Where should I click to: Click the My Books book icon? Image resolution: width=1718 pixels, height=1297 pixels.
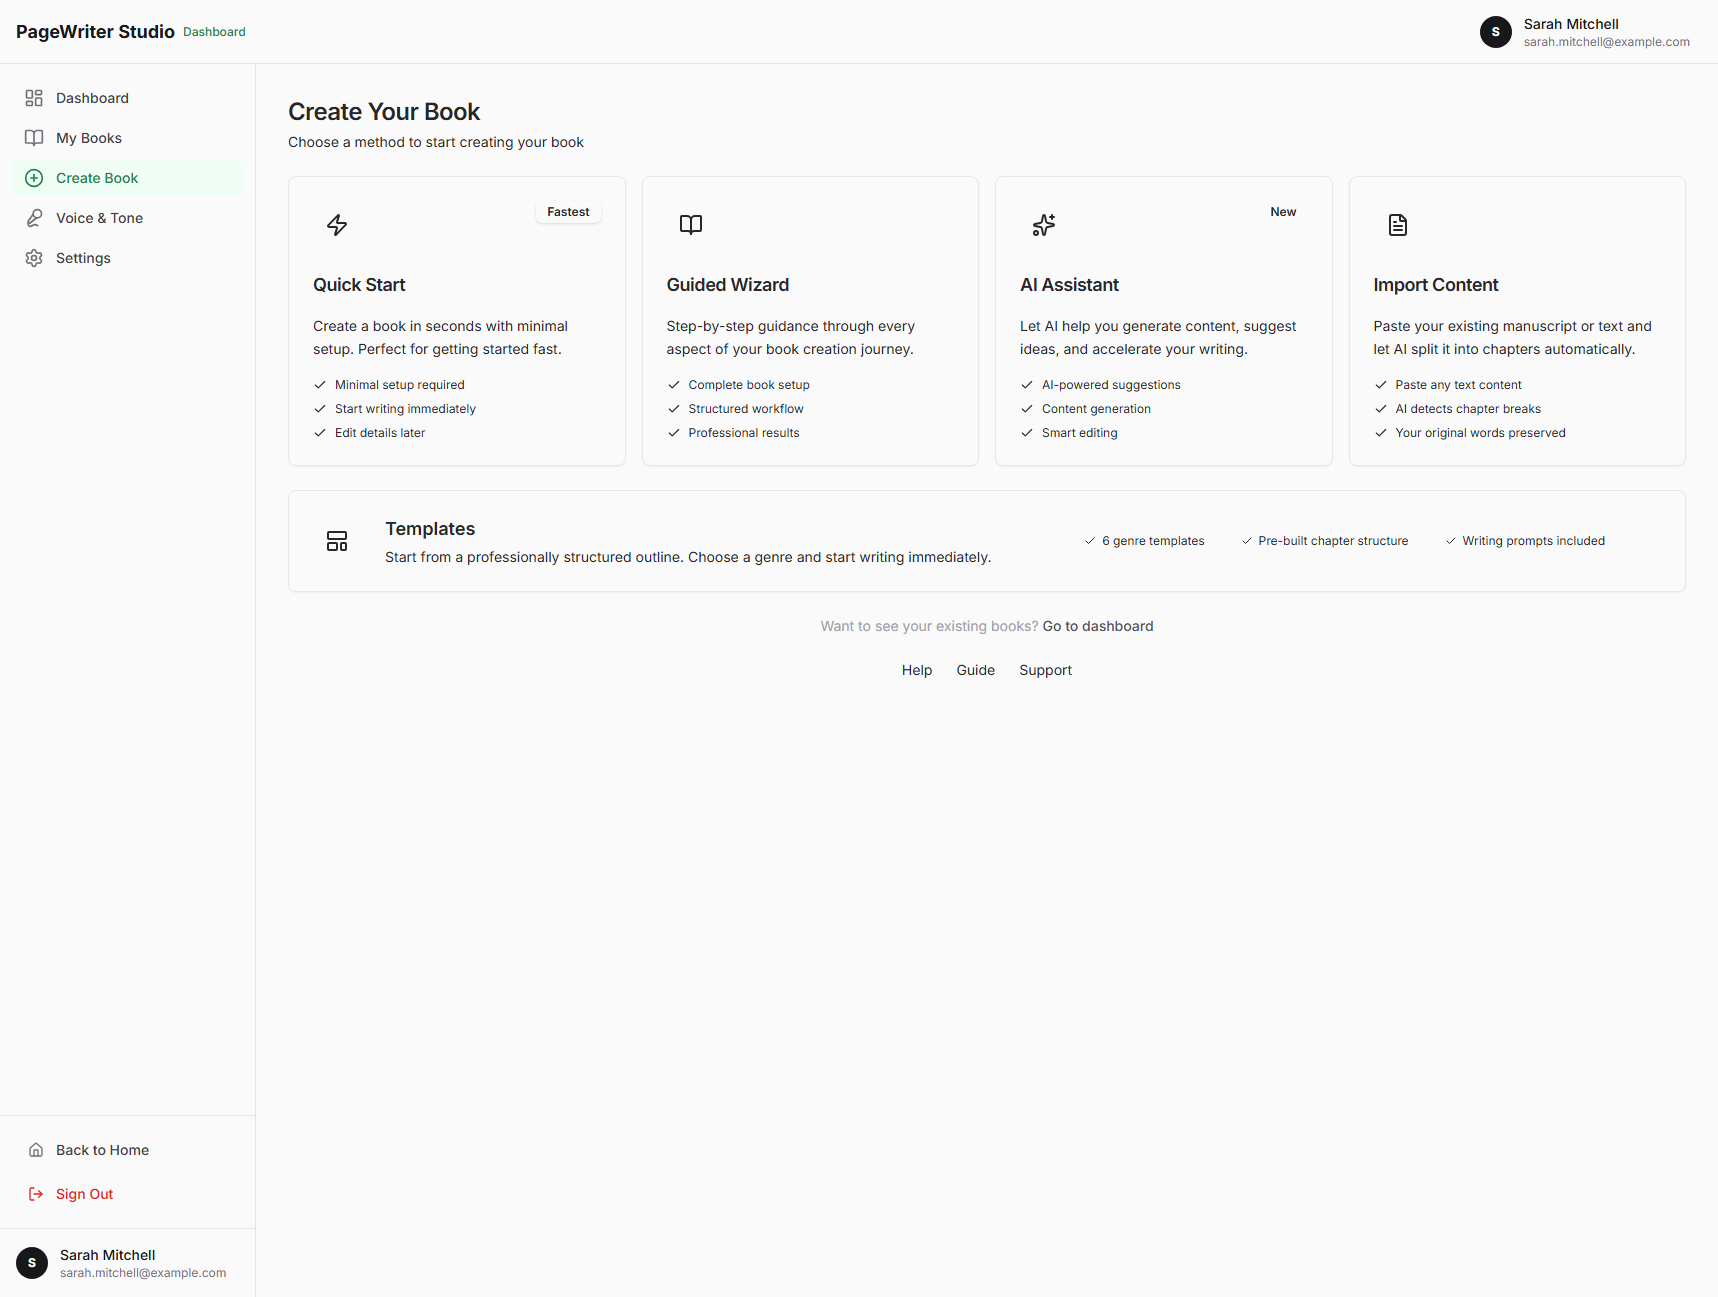click(33, 137)
